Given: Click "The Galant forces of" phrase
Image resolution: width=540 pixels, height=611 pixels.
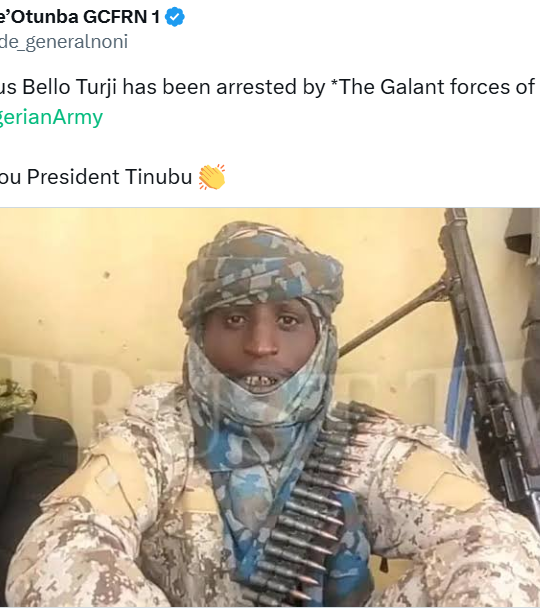Looking at the screenshot, I should click(438, 87).
